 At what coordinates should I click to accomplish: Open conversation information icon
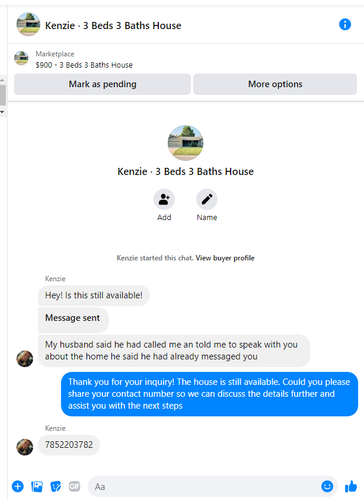pos(345,24)
